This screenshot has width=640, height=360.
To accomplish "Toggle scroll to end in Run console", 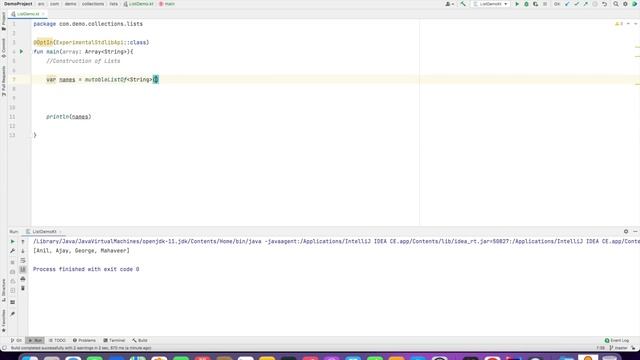I will click(x=23, y=270).
